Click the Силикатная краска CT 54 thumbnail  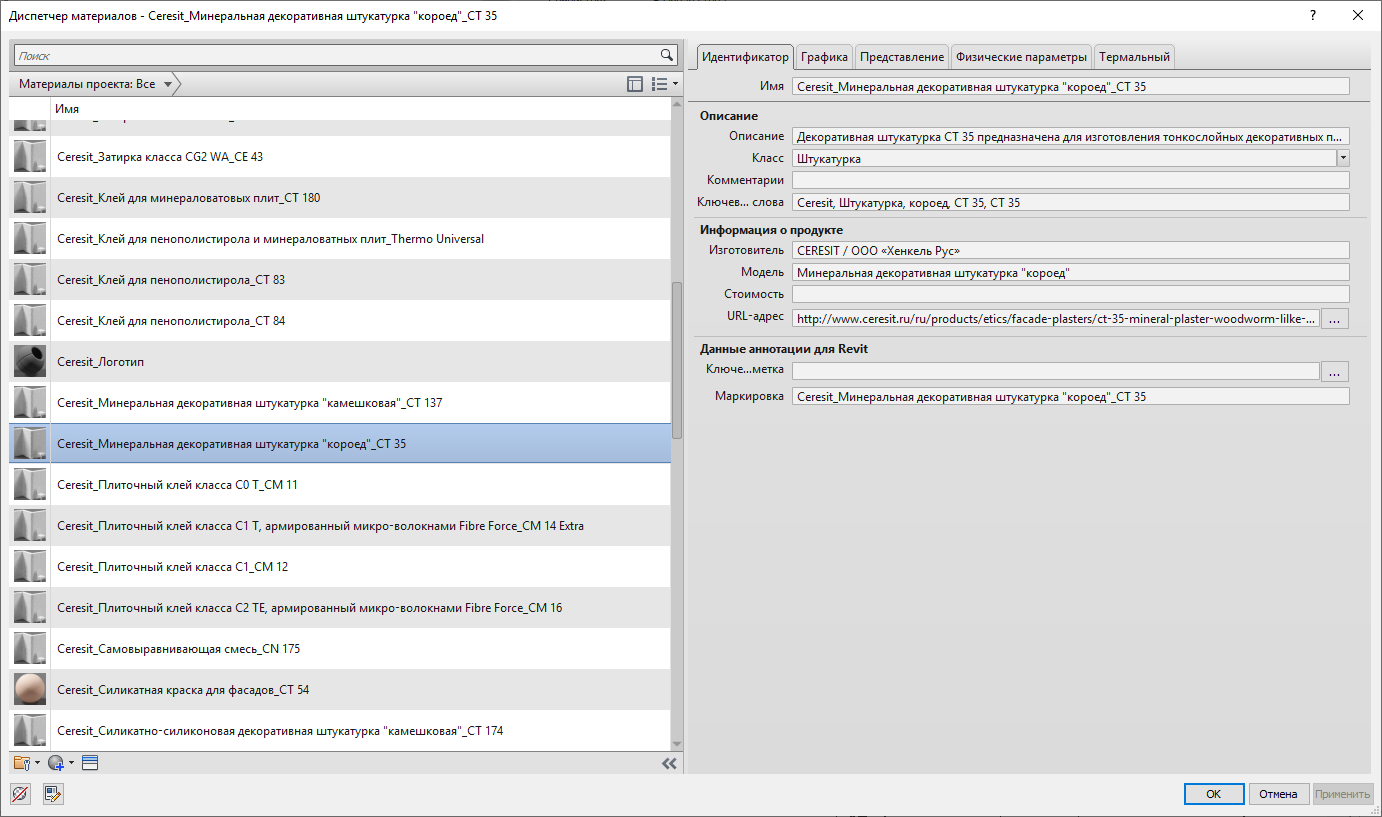[30, 689]
